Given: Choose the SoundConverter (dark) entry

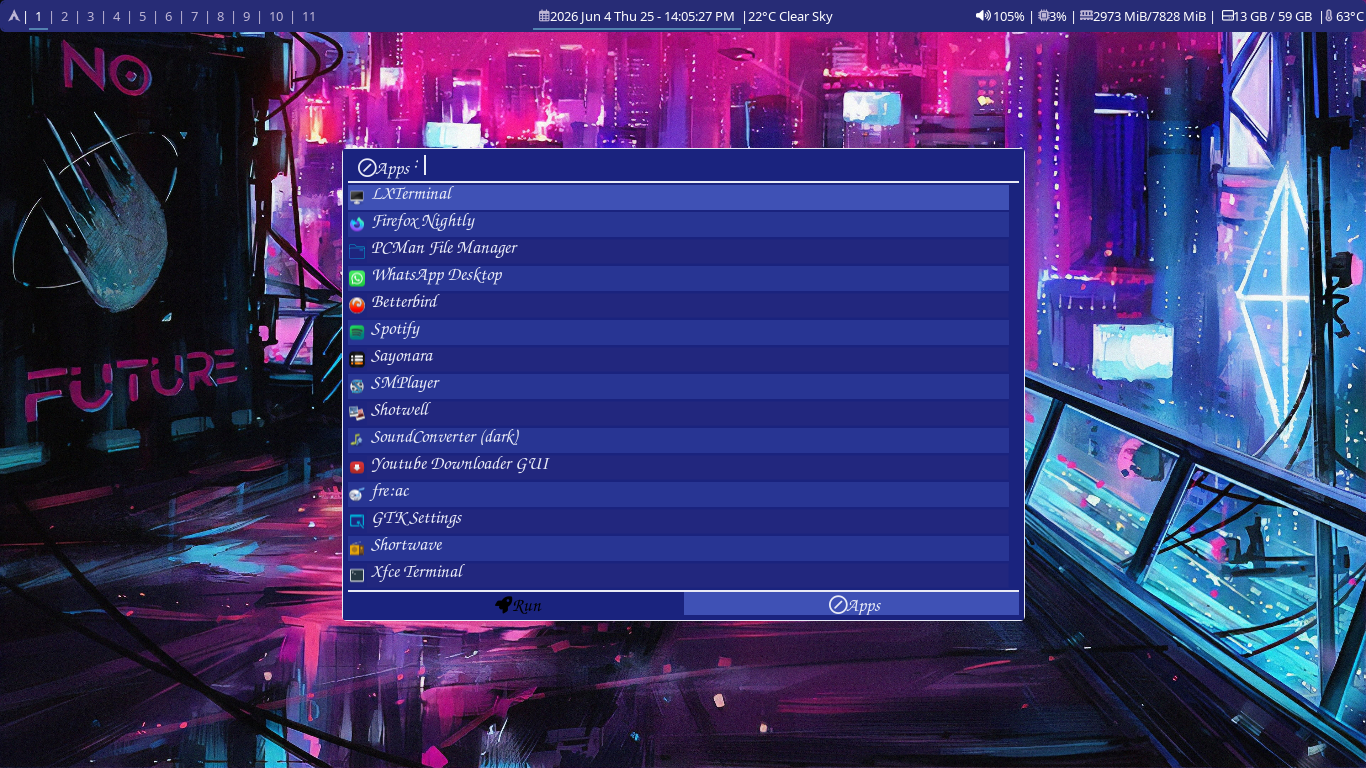Looking at the screenshot, I should tap(678, 440).
